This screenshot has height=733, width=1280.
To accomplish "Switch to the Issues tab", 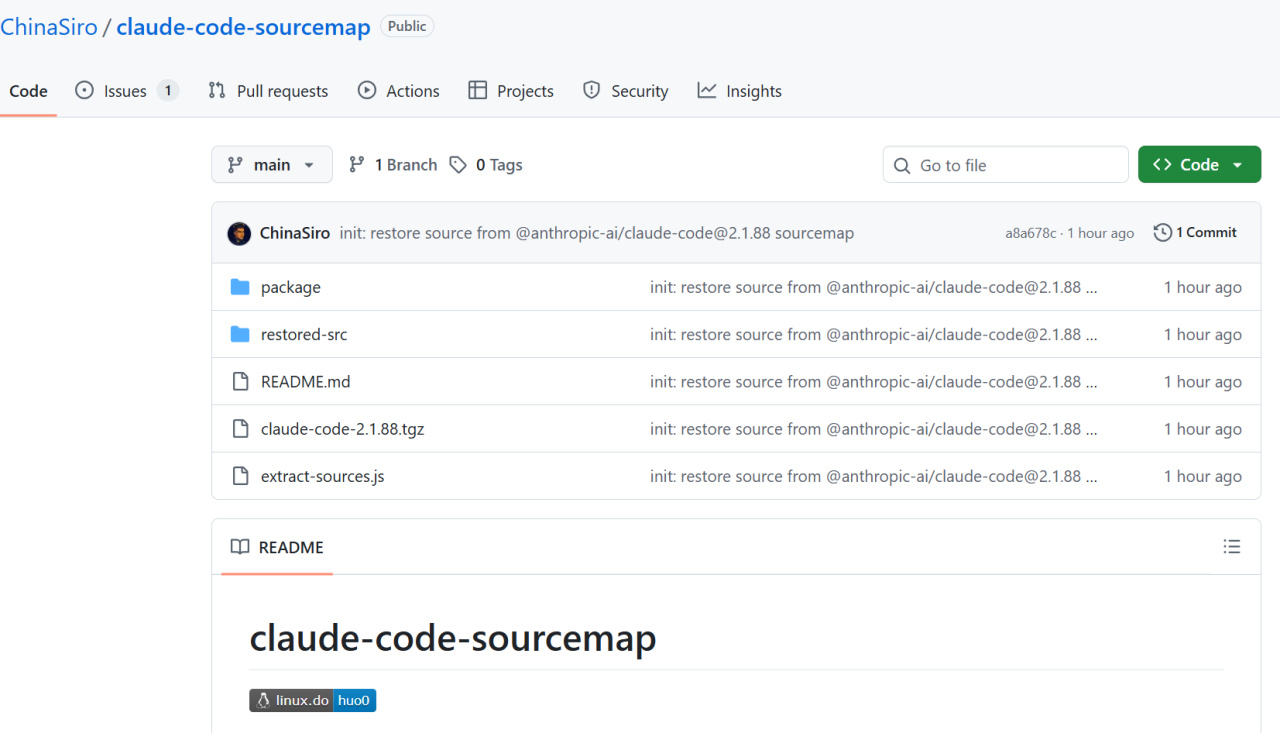I will (125, 91).
